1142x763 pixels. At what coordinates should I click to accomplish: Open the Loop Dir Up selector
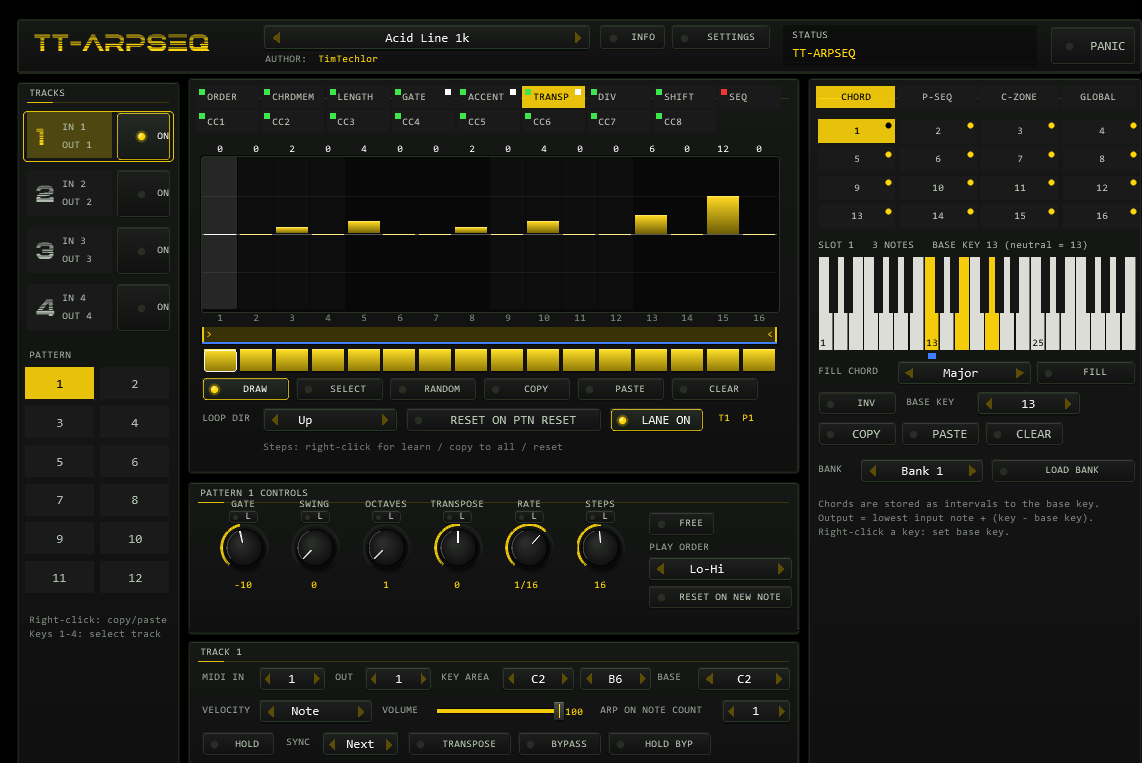[330, 420]
